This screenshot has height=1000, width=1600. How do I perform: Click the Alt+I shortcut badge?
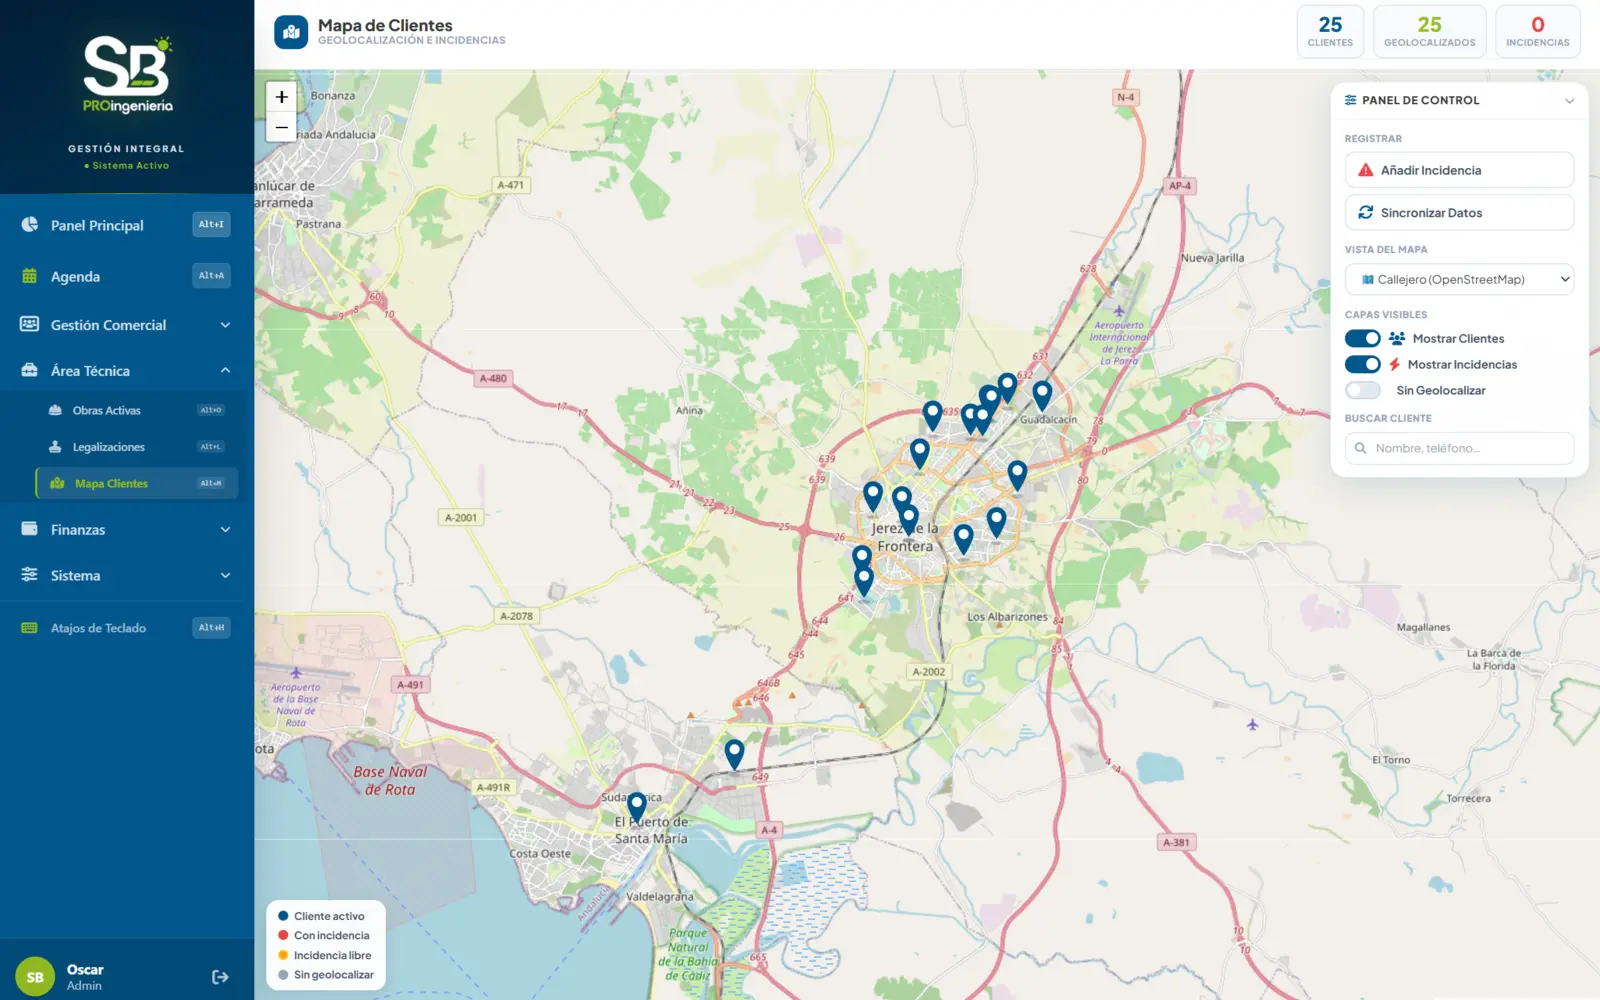(211, 224)
